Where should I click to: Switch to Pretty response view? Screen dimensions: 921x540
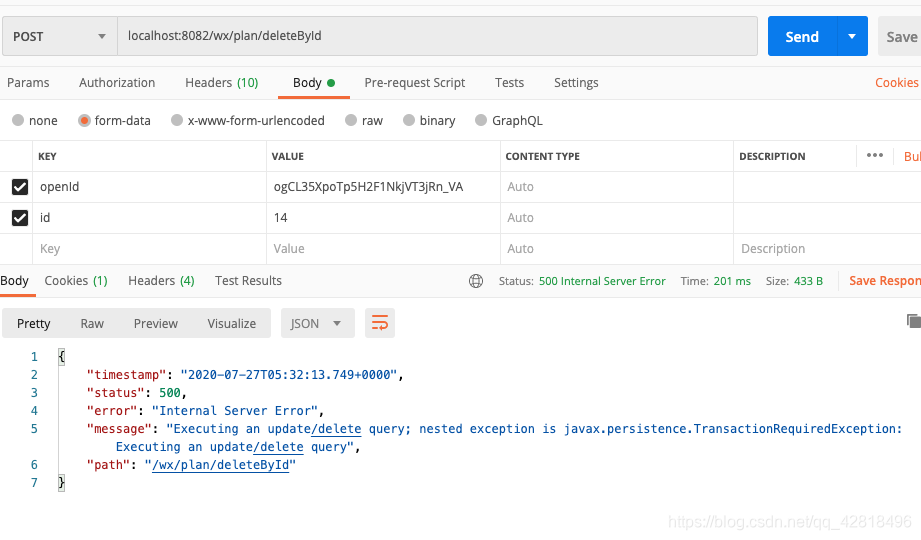pyautogui.click(x=33, y=324)
